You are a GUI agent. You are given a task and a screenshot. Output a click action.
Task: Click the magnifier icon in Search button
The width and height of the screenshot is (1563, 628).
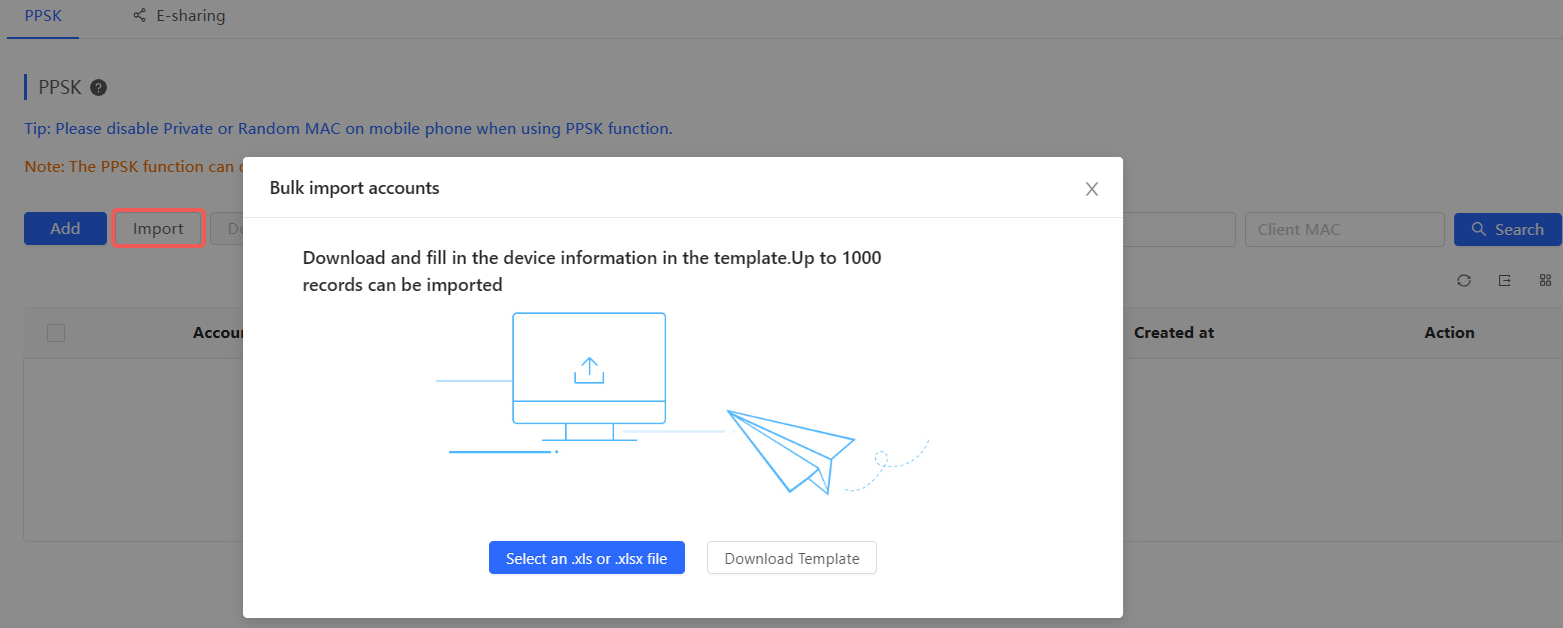coord(1479,230)
